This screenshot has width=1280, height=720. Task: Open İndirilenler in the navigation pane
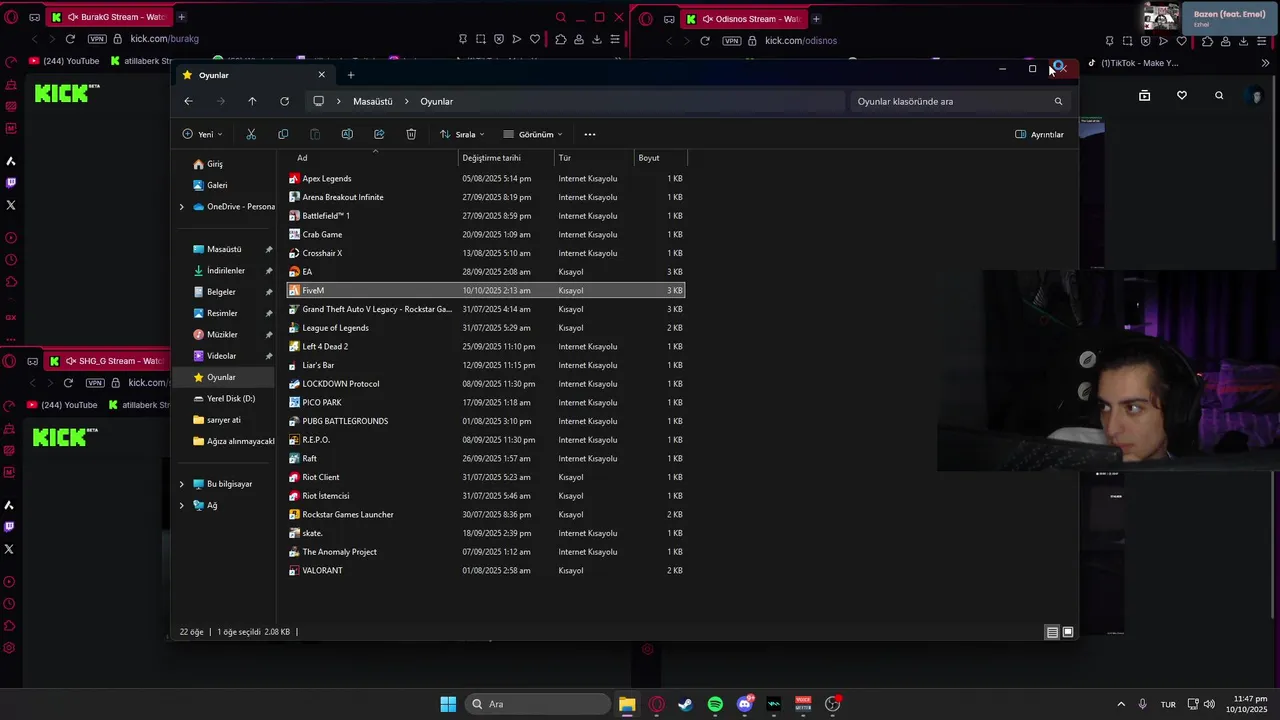[225, 271]
